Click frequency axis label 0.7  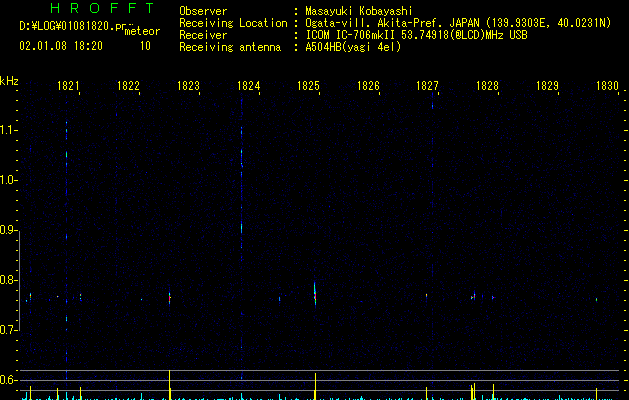coord(8,330)
